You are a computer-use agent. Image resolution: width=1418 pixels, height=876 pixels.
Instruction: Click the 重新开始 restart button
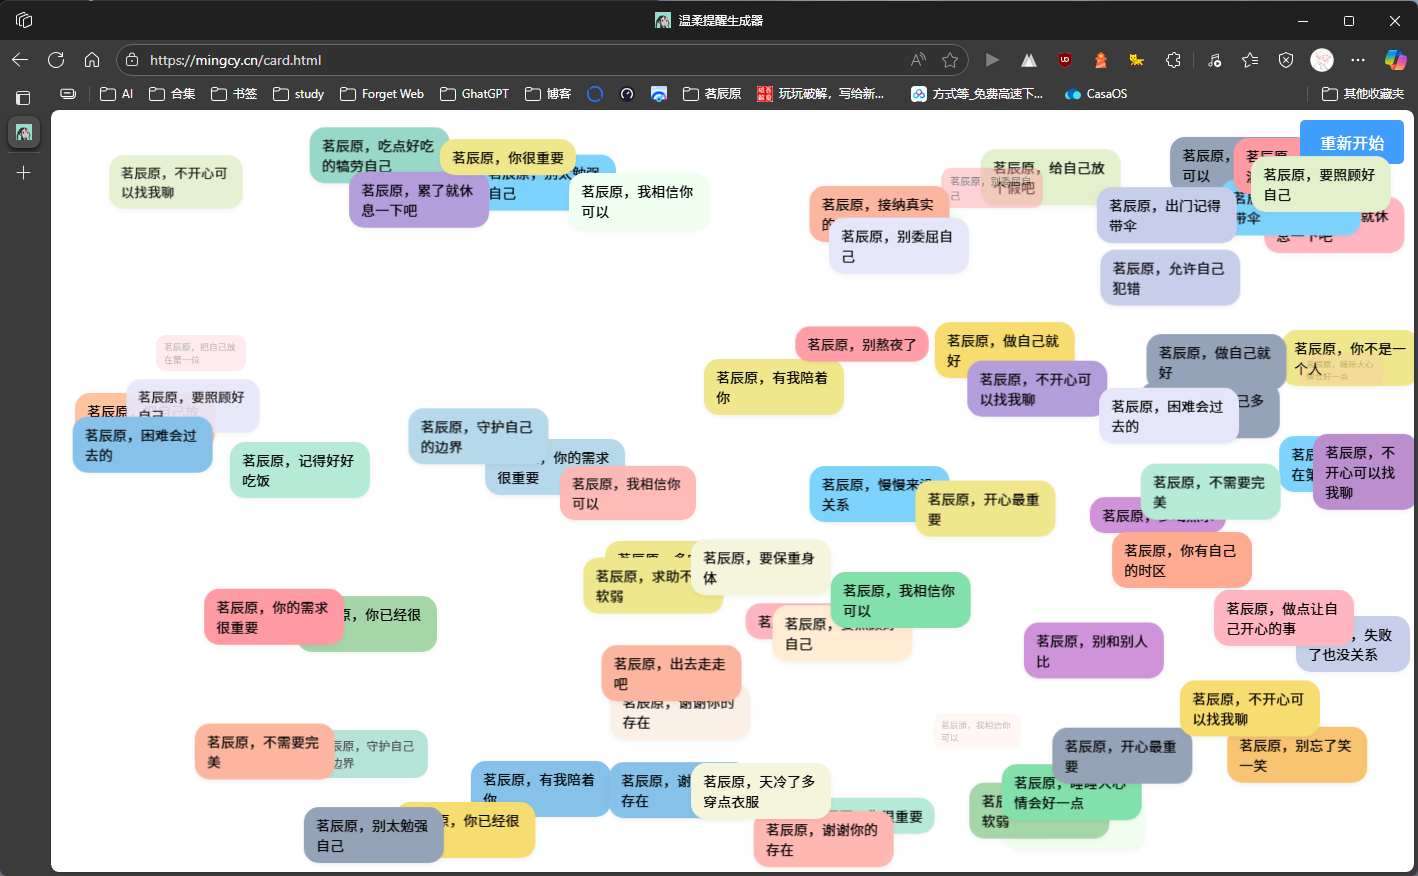[1351, 143]
